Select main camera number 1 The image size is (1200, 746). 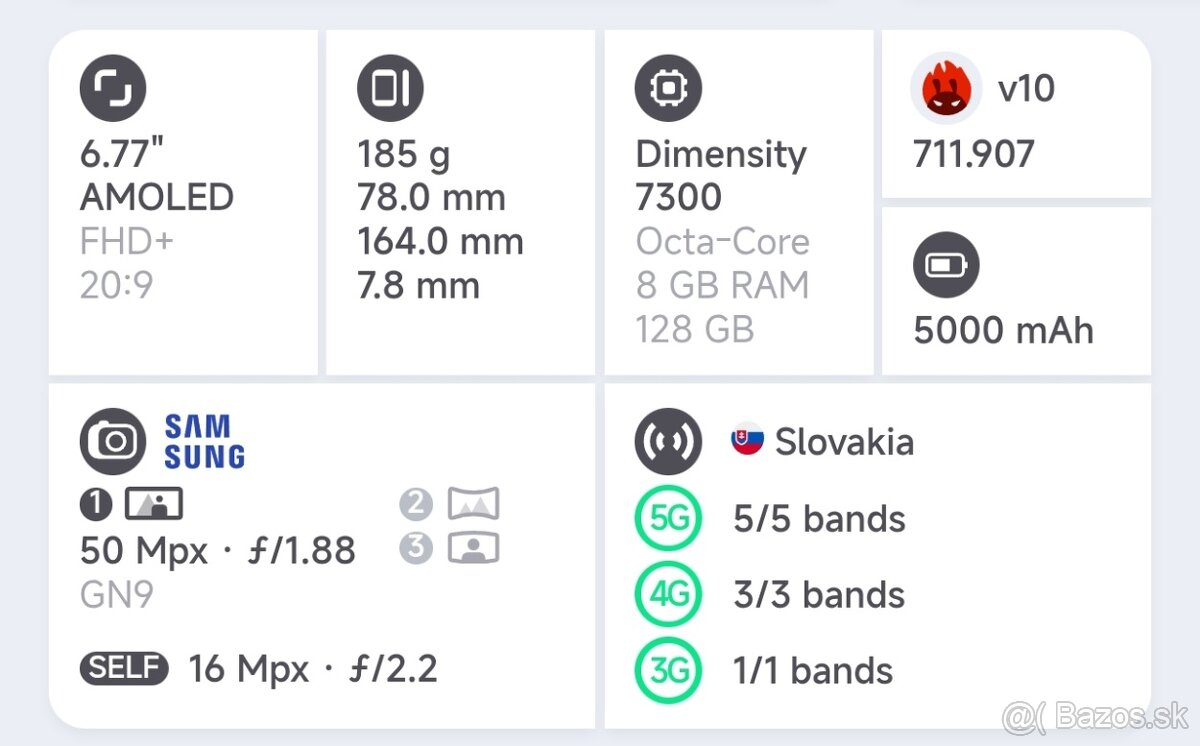[x=96, y=505]
